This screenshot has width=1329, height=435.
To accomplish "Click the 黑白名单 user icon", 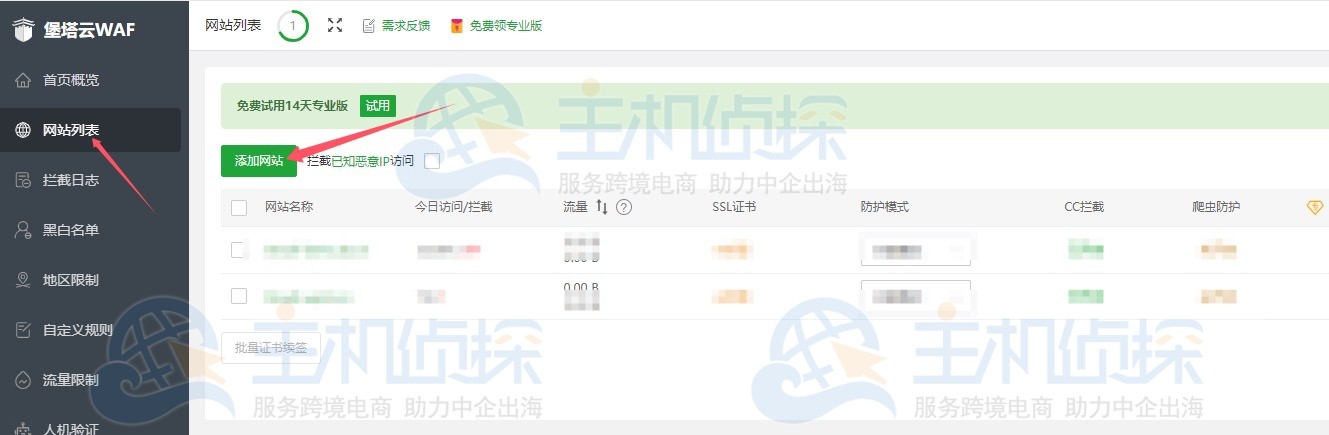I will coord(23,230).
